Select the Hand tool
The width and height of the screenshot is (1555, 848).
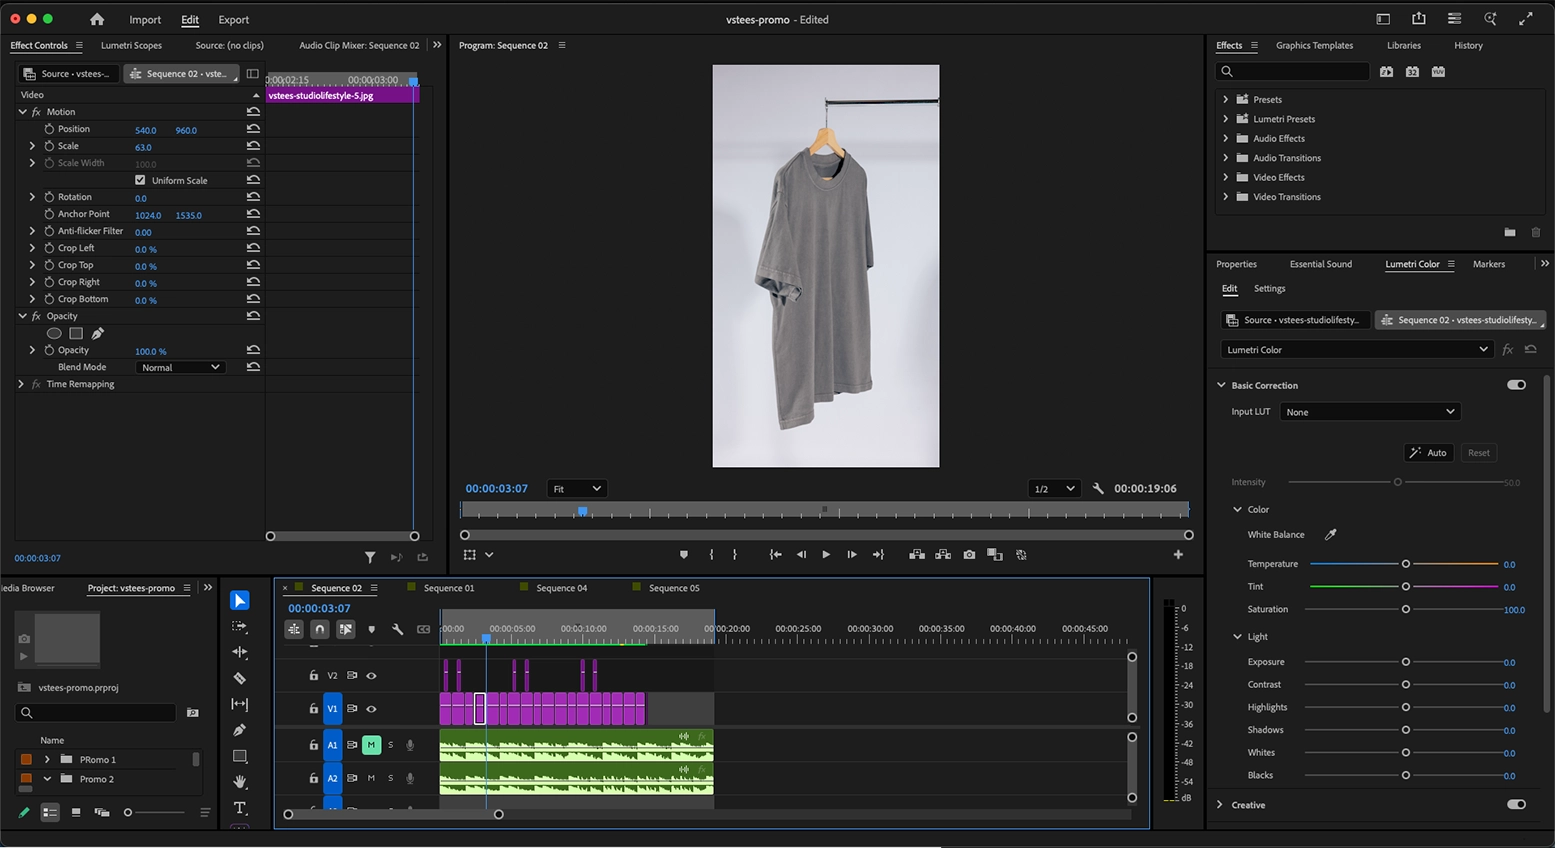click(240, 782)
